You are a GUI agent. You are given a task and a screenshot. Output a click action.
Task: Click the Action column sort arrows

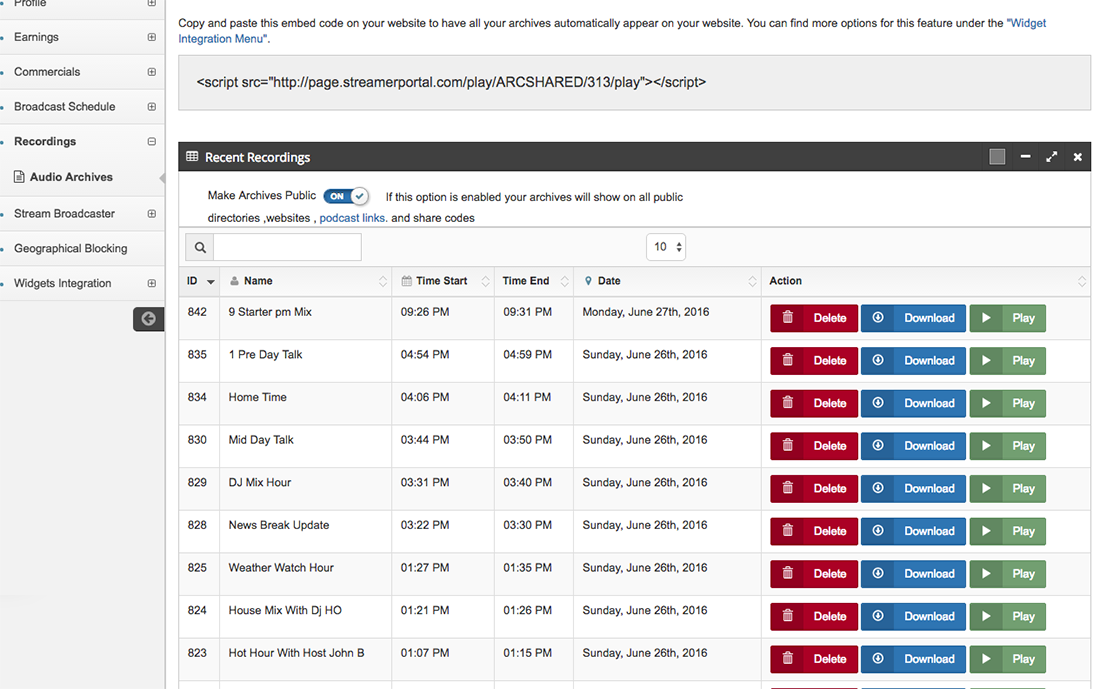(x=1082, y=281)
